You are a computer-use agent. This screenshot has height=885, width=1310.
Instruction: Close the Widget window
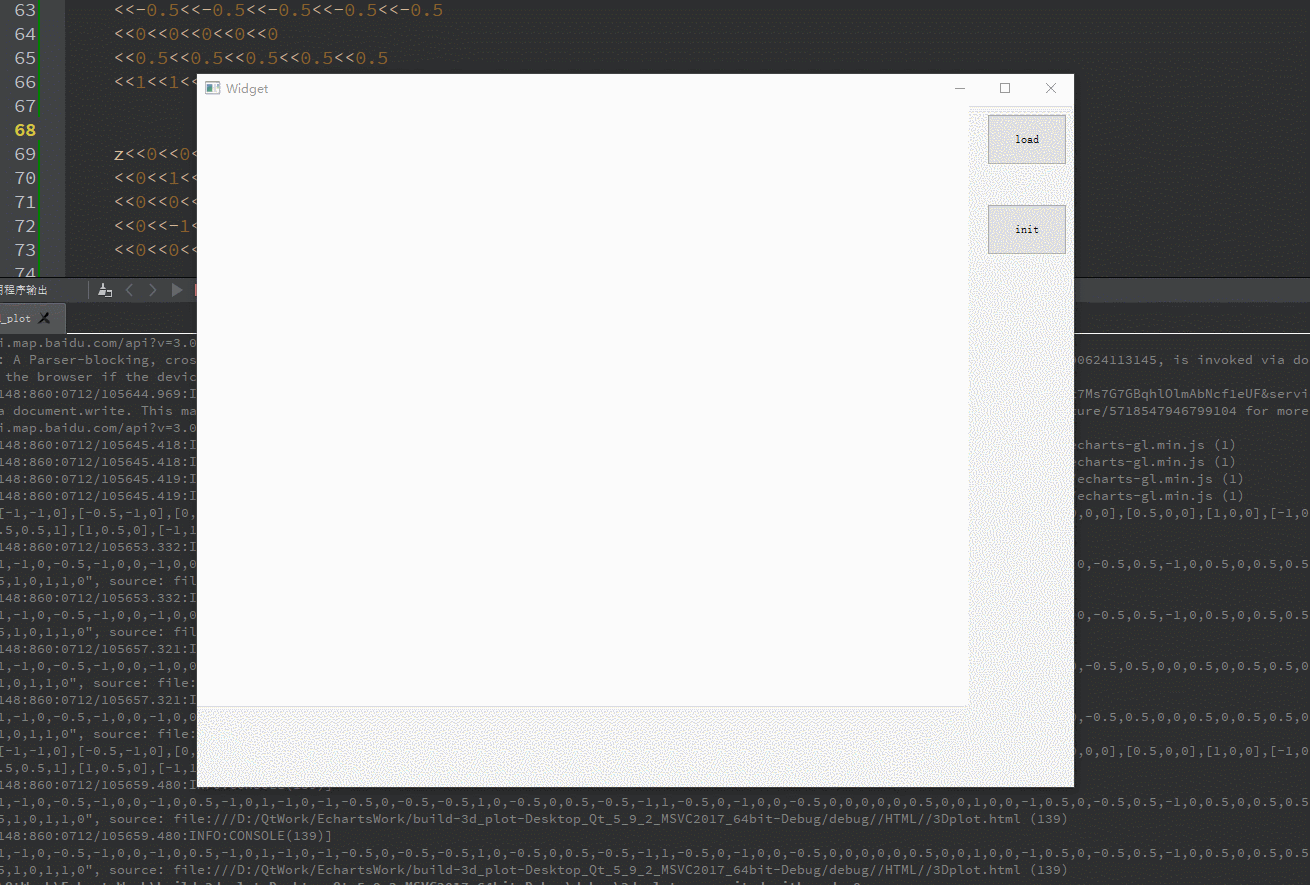(1050, 88)
